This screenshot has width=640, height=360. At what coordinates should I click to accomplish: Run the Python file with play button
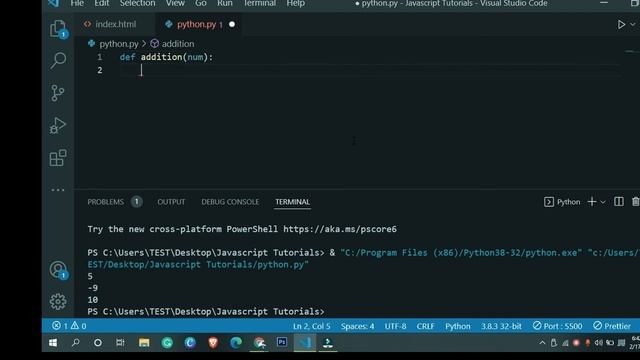621,24
